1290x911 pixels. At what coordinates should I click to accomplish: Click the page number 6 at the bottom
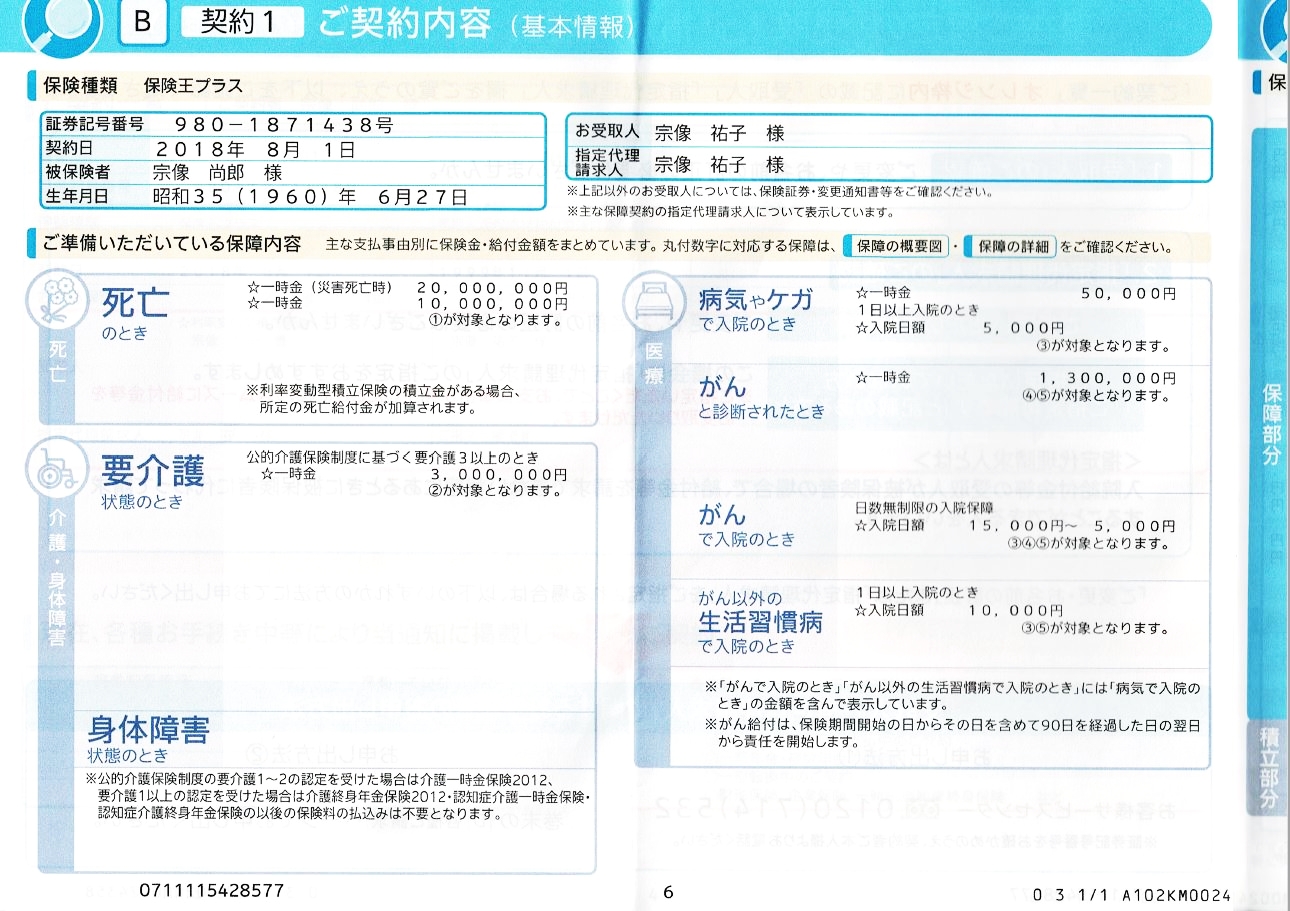click(x=668, y=892)
